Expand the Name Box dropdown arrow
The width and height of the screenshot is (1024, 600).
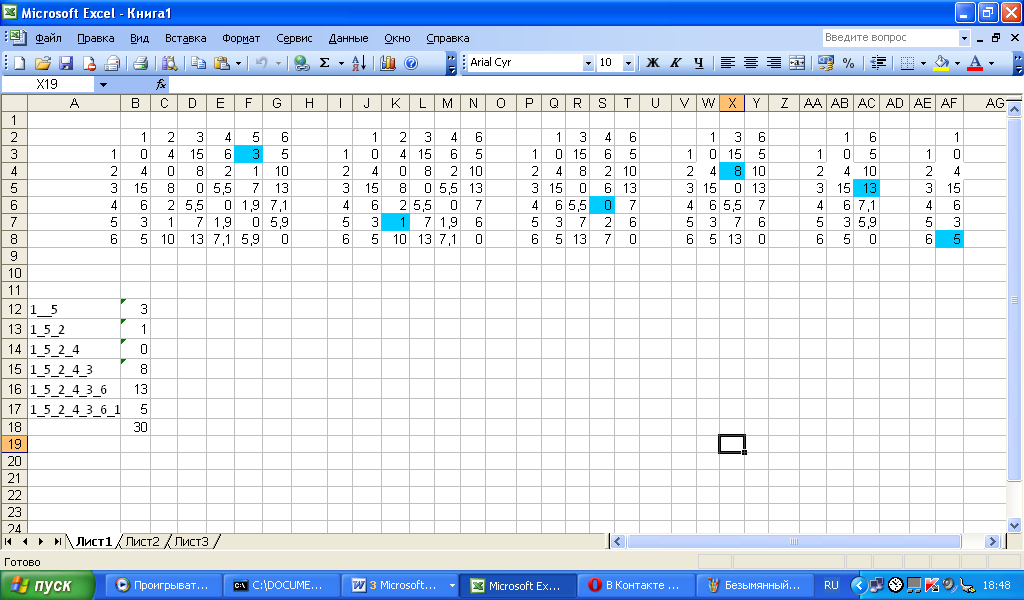pos(102,85)
